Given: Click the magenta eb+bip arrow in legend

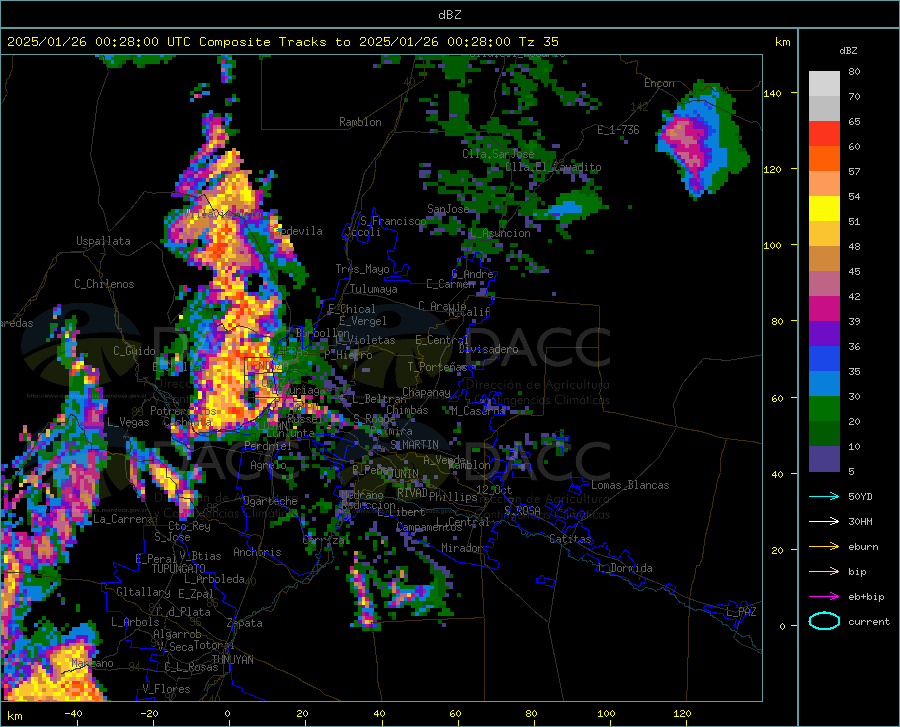Looking at the screenshot, I should click(824, 597).
